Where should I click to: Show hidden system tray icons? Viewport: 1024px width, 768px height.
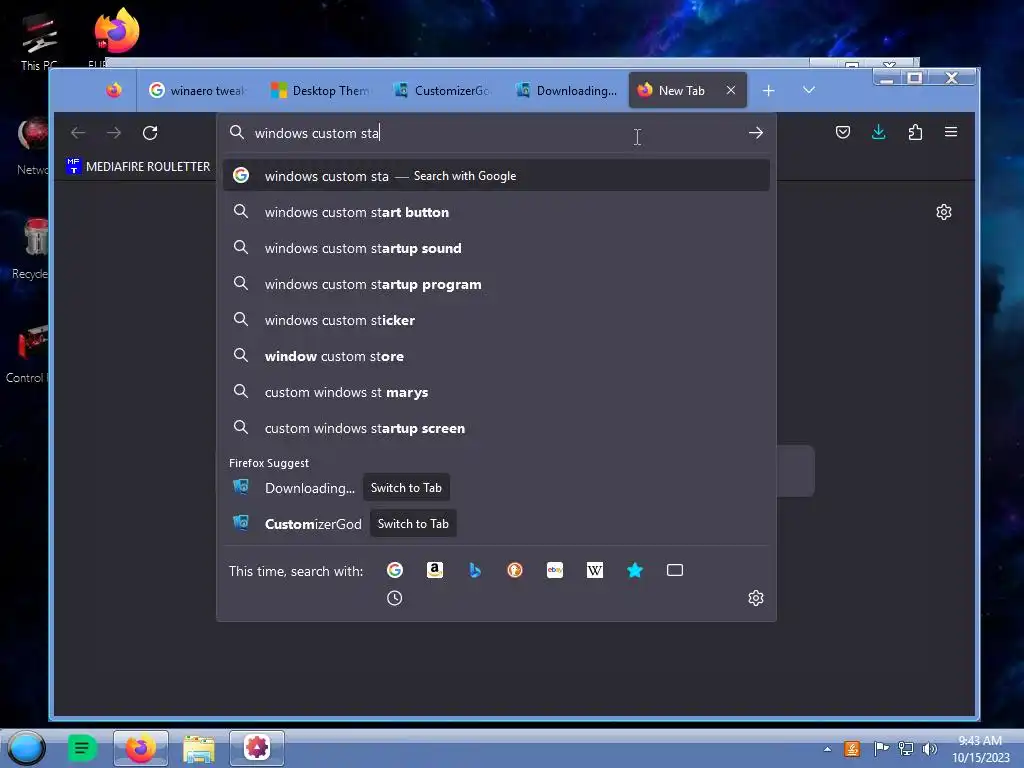827,749
